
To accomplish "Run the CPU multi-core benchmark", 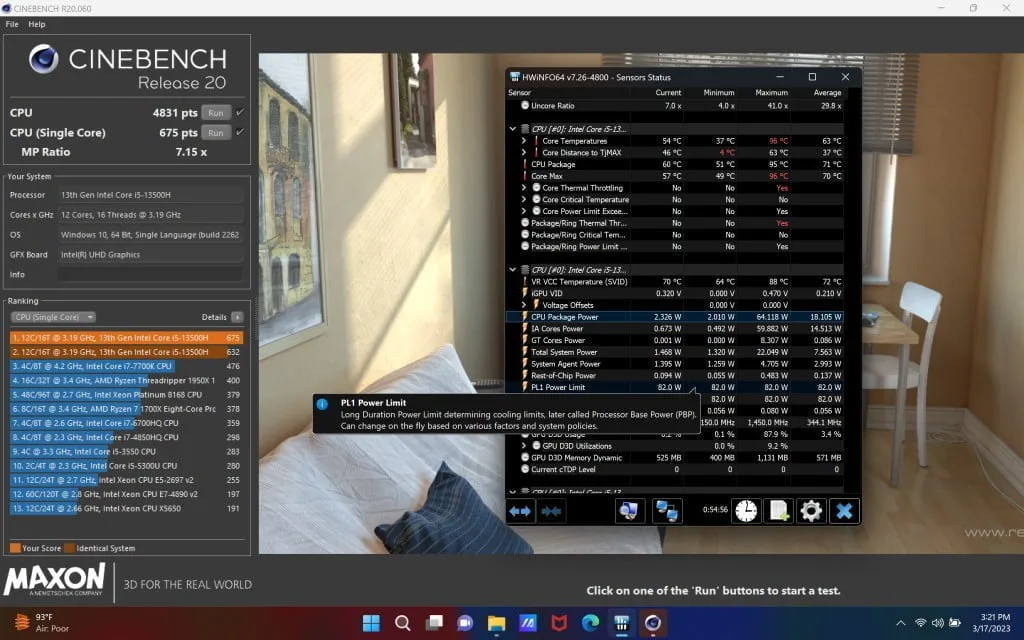I will pyautogui.click(x=215, y=113).
